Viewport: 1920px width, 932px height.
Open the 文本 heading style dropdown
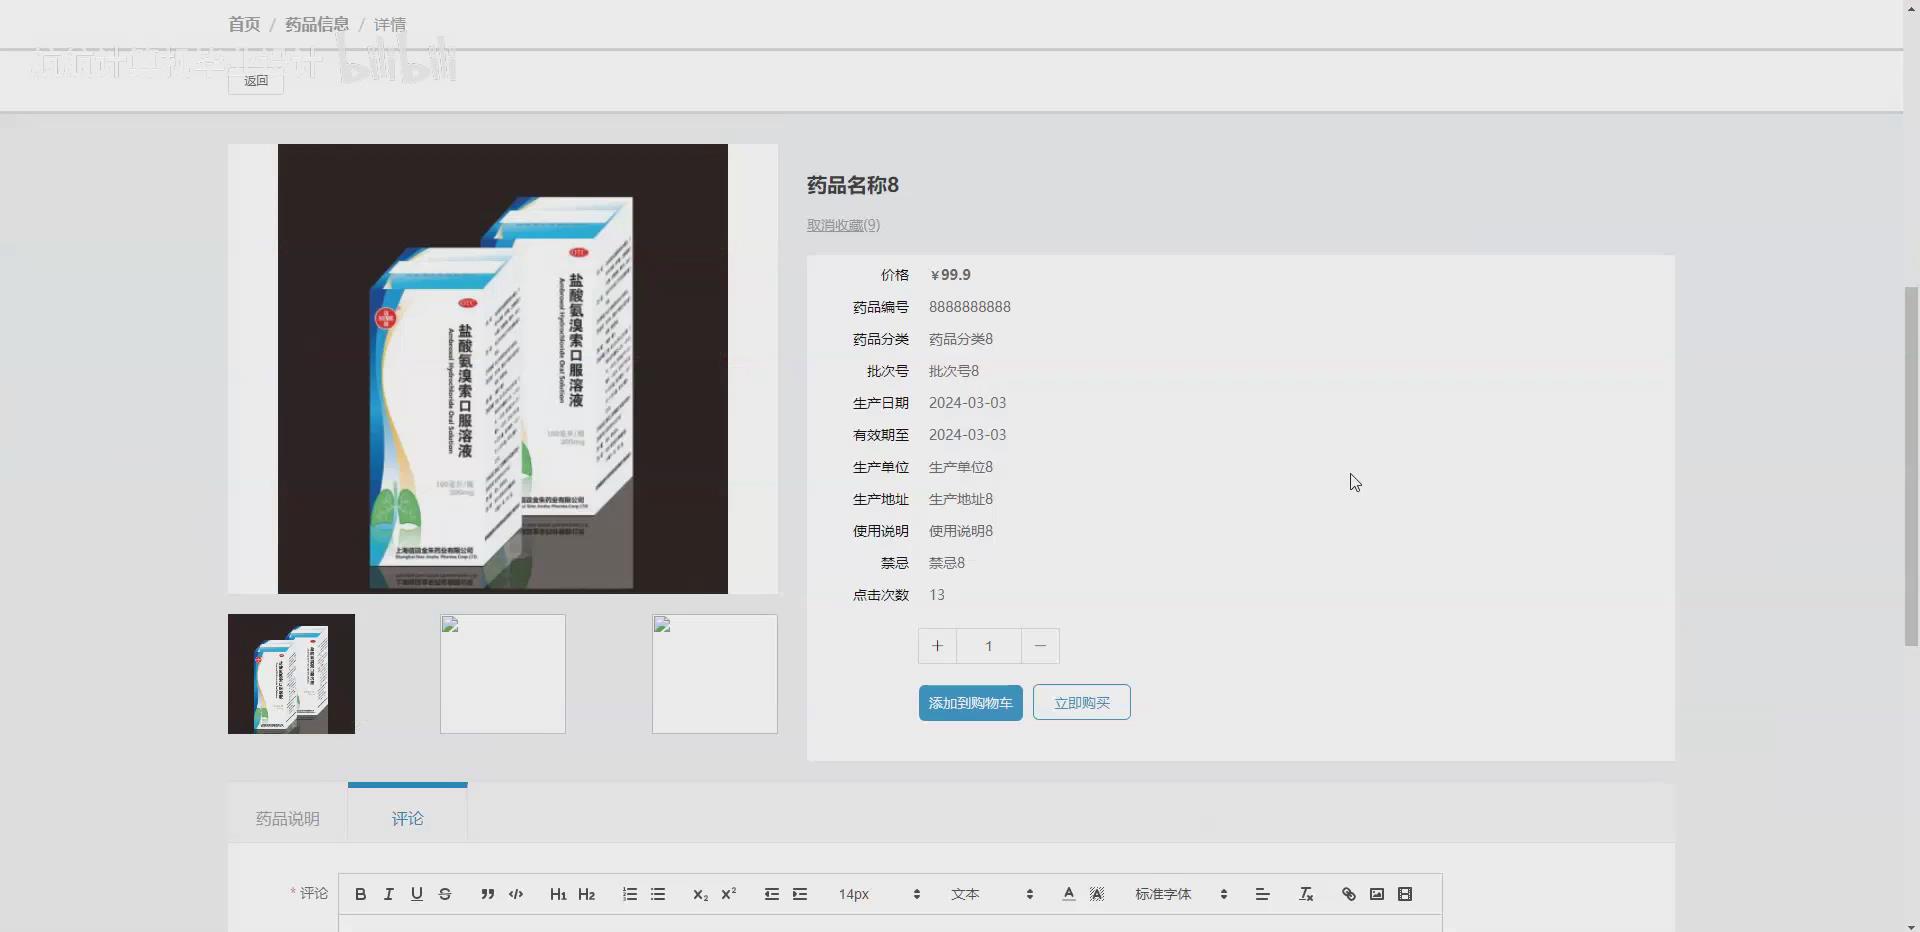(992, 894)
